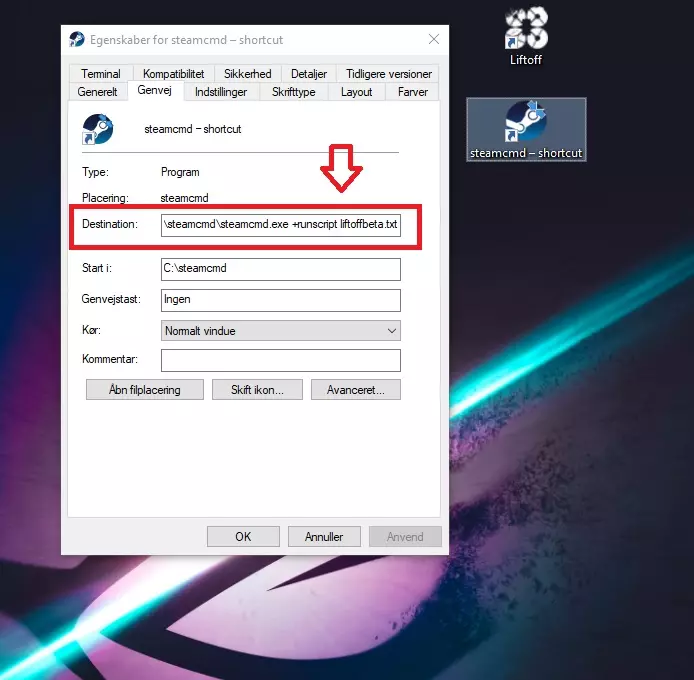Open the Liftoff desktop shortcut icon
The width and height of the screenshot is (694, 680).
[526, 35]
